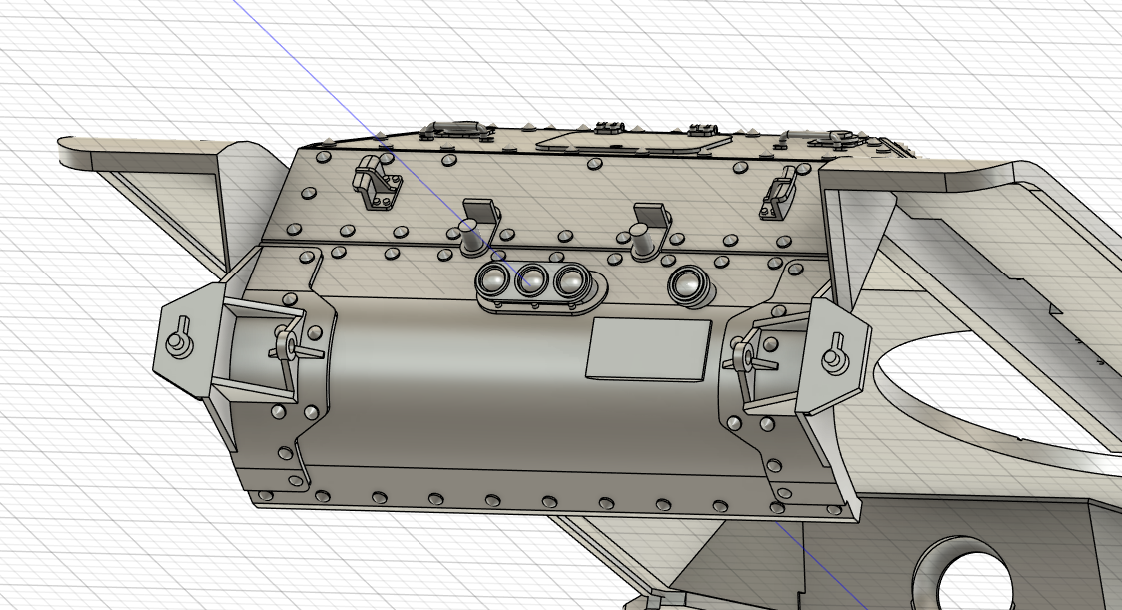Viewport: 1122px width, 610px height.
Task: Select the large circular hole at bottom right
Action: pyautogui.click(x=972, y=578)
